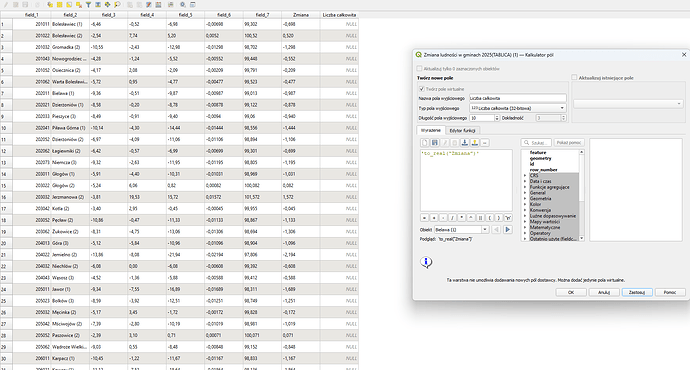Click the clear expression editor icon
The image size is (690, 370).
pos(425,143)
